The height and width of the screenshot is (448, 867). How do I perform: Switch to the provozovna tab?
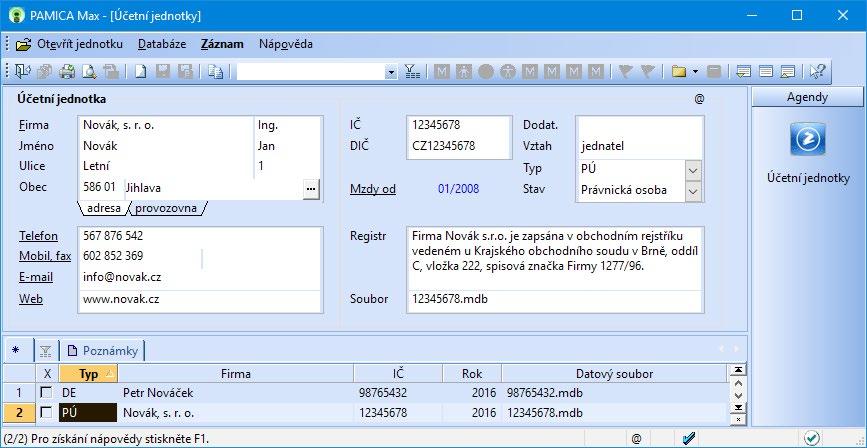[166, 209]
